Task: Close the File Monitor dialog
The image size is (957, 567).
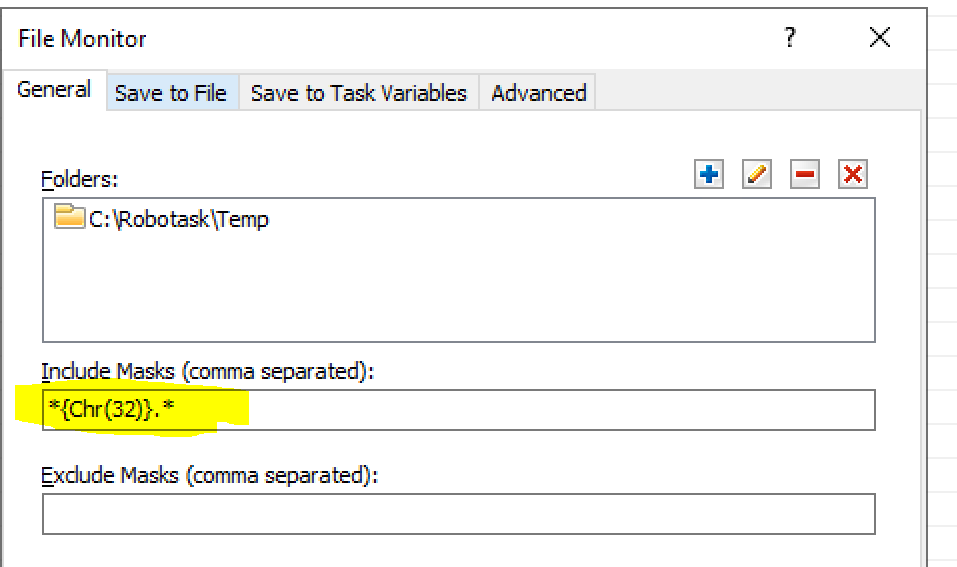Action: point(880,39)
